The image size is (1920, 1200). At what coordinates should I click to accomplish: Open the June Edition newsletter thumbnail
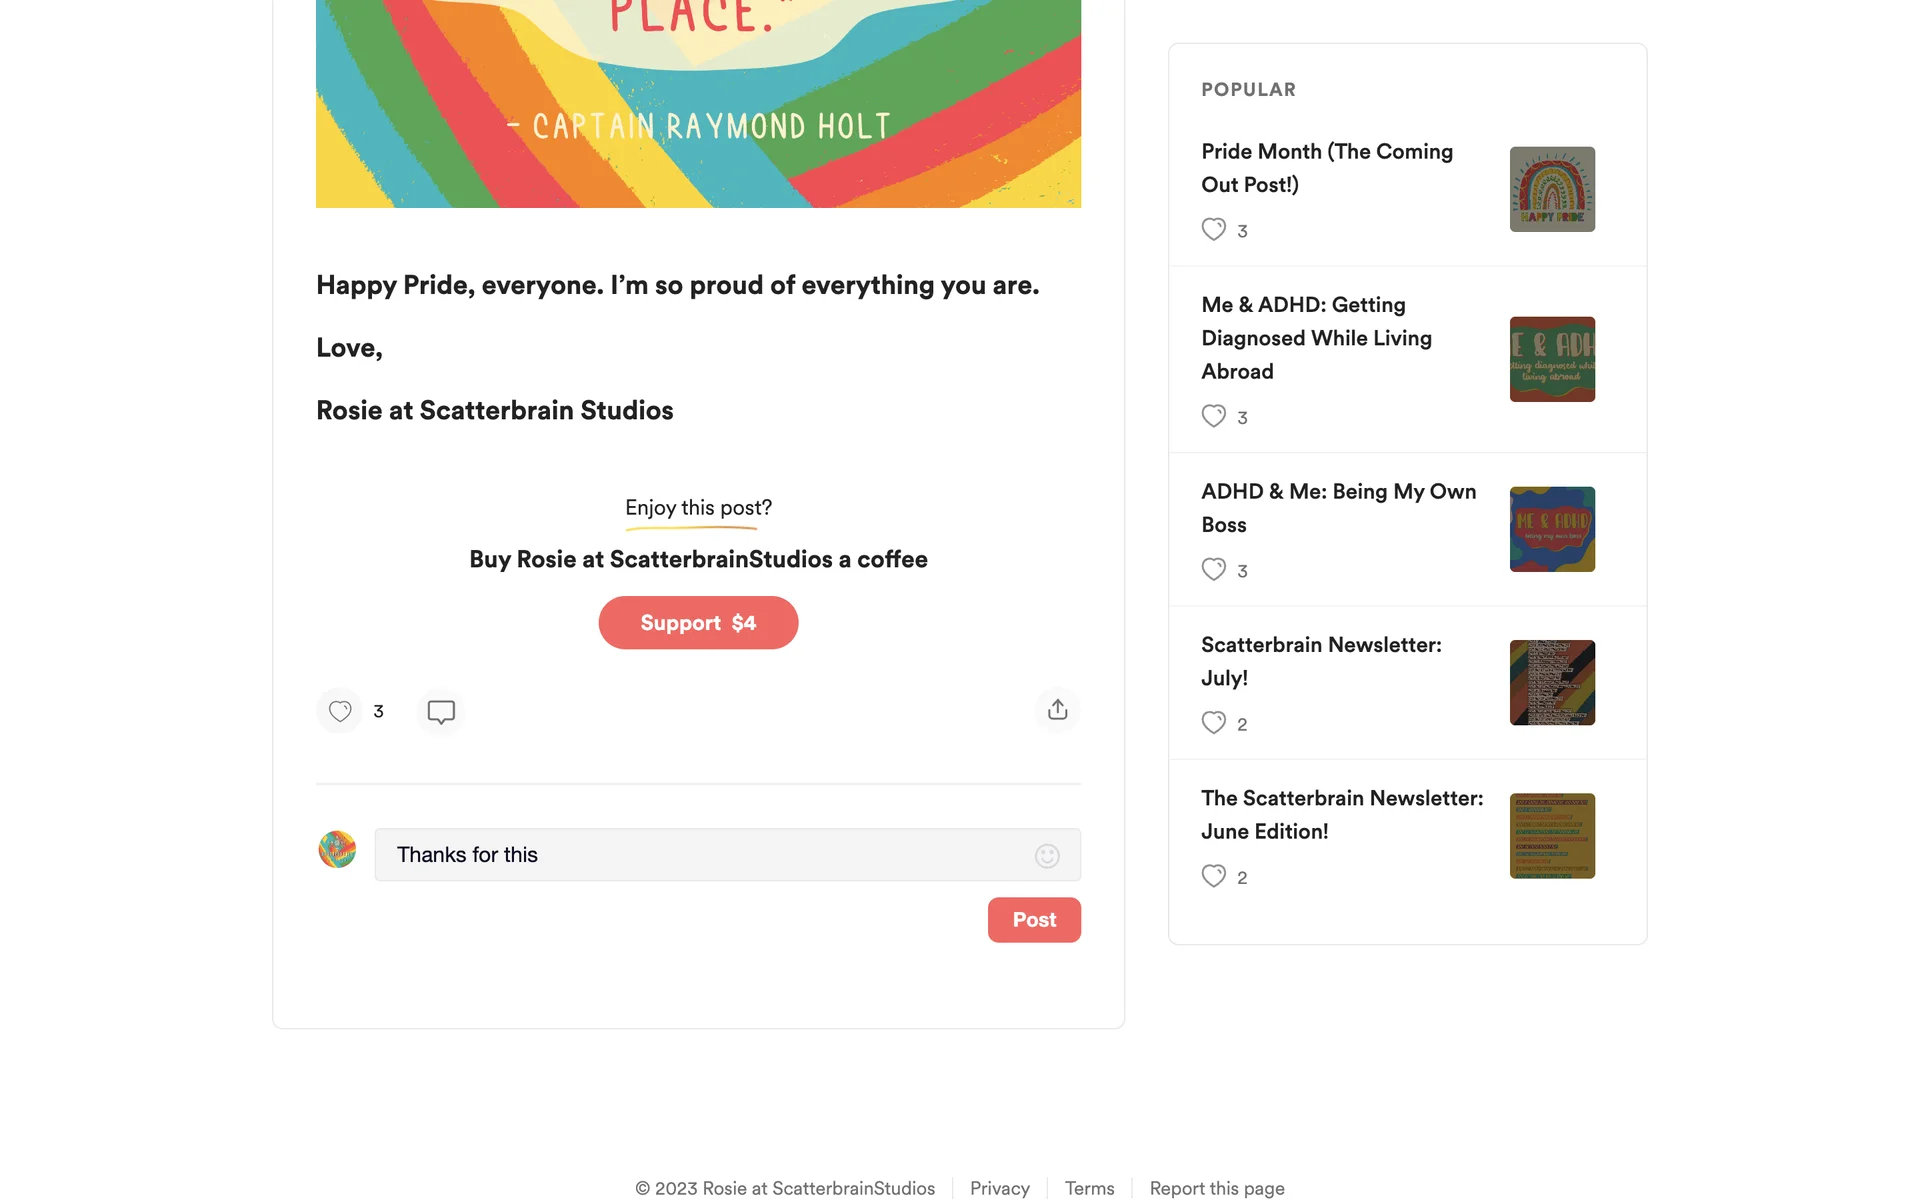point(1552,836)
